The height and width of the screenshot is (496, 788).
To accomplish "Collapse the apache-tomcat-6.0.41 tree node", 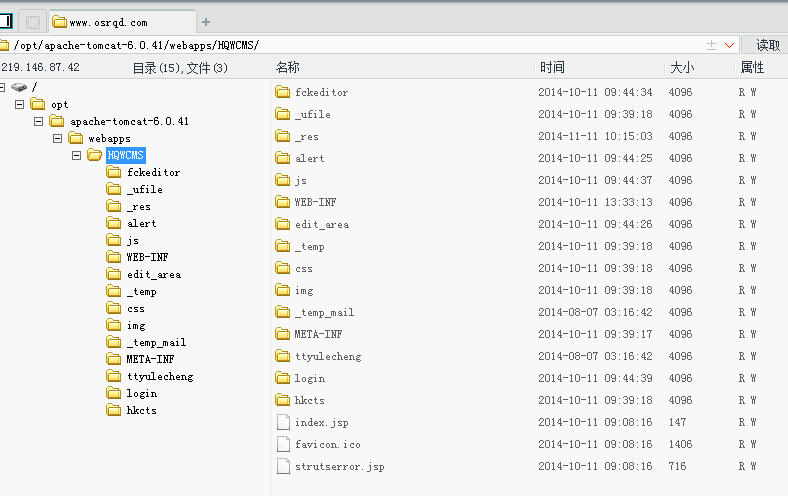I will pyautogui.click(x=39, y=122).
